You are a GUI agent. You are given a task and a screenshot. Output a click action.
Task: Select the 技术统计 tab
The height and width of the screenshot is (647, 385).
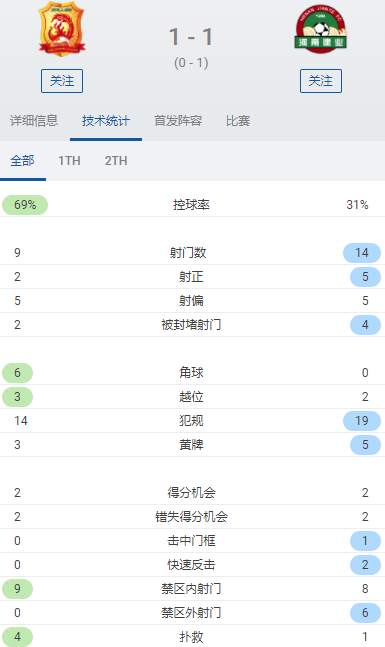(106, 121)
